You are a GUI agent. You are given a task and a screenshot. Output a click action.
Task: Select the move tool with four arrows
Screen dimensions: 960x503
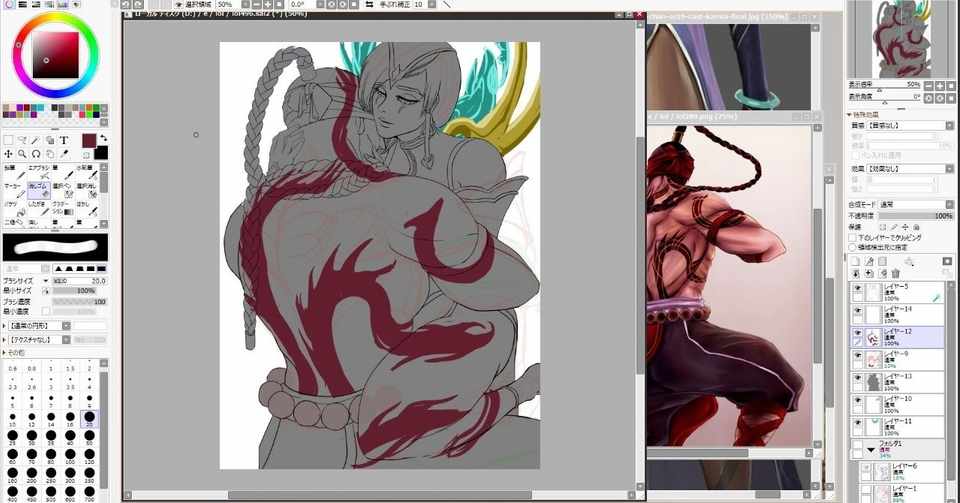click(x=9, y=154)
